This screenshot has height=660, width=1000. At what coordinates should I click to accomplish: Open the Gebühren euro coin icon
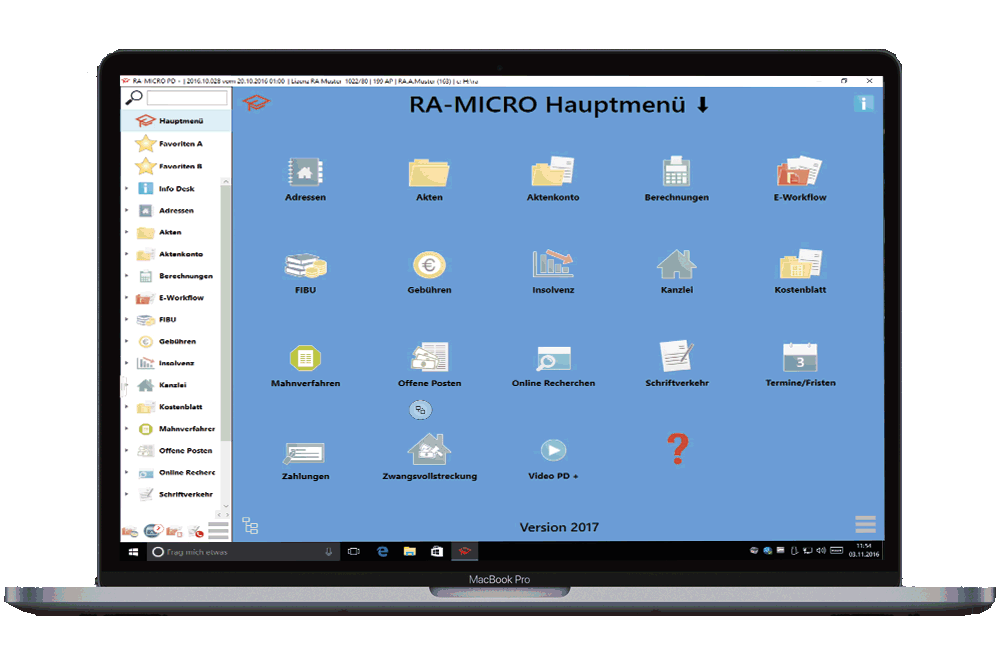click(x=429, y=265)
